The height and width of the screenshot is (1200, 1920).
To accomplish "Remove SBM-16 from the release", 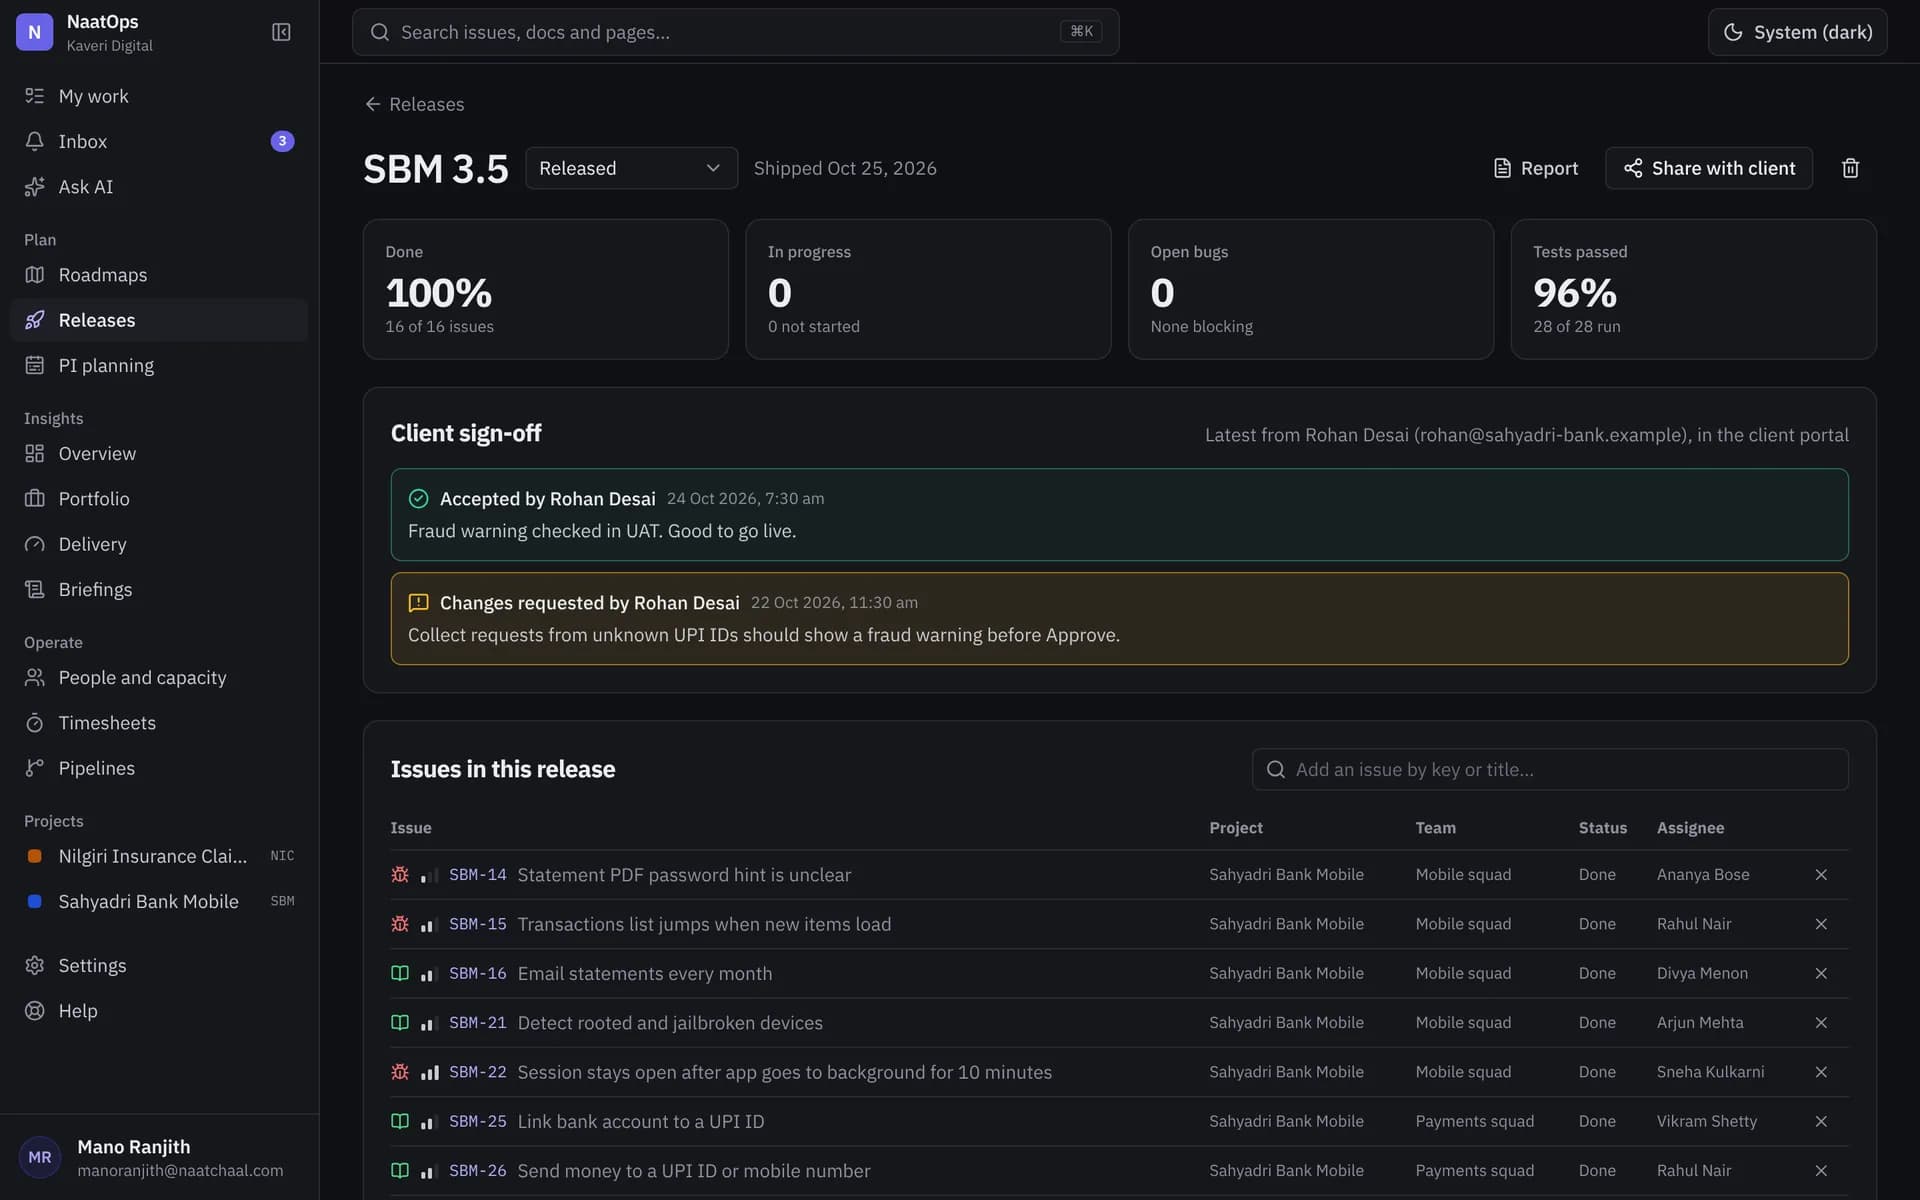I will [1821, 973].
